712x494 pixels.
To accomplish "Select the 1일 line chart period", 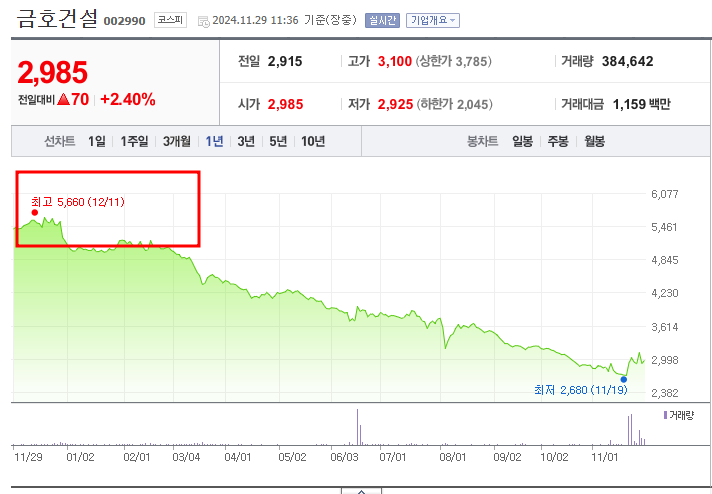I will click(x=97, y=141).
